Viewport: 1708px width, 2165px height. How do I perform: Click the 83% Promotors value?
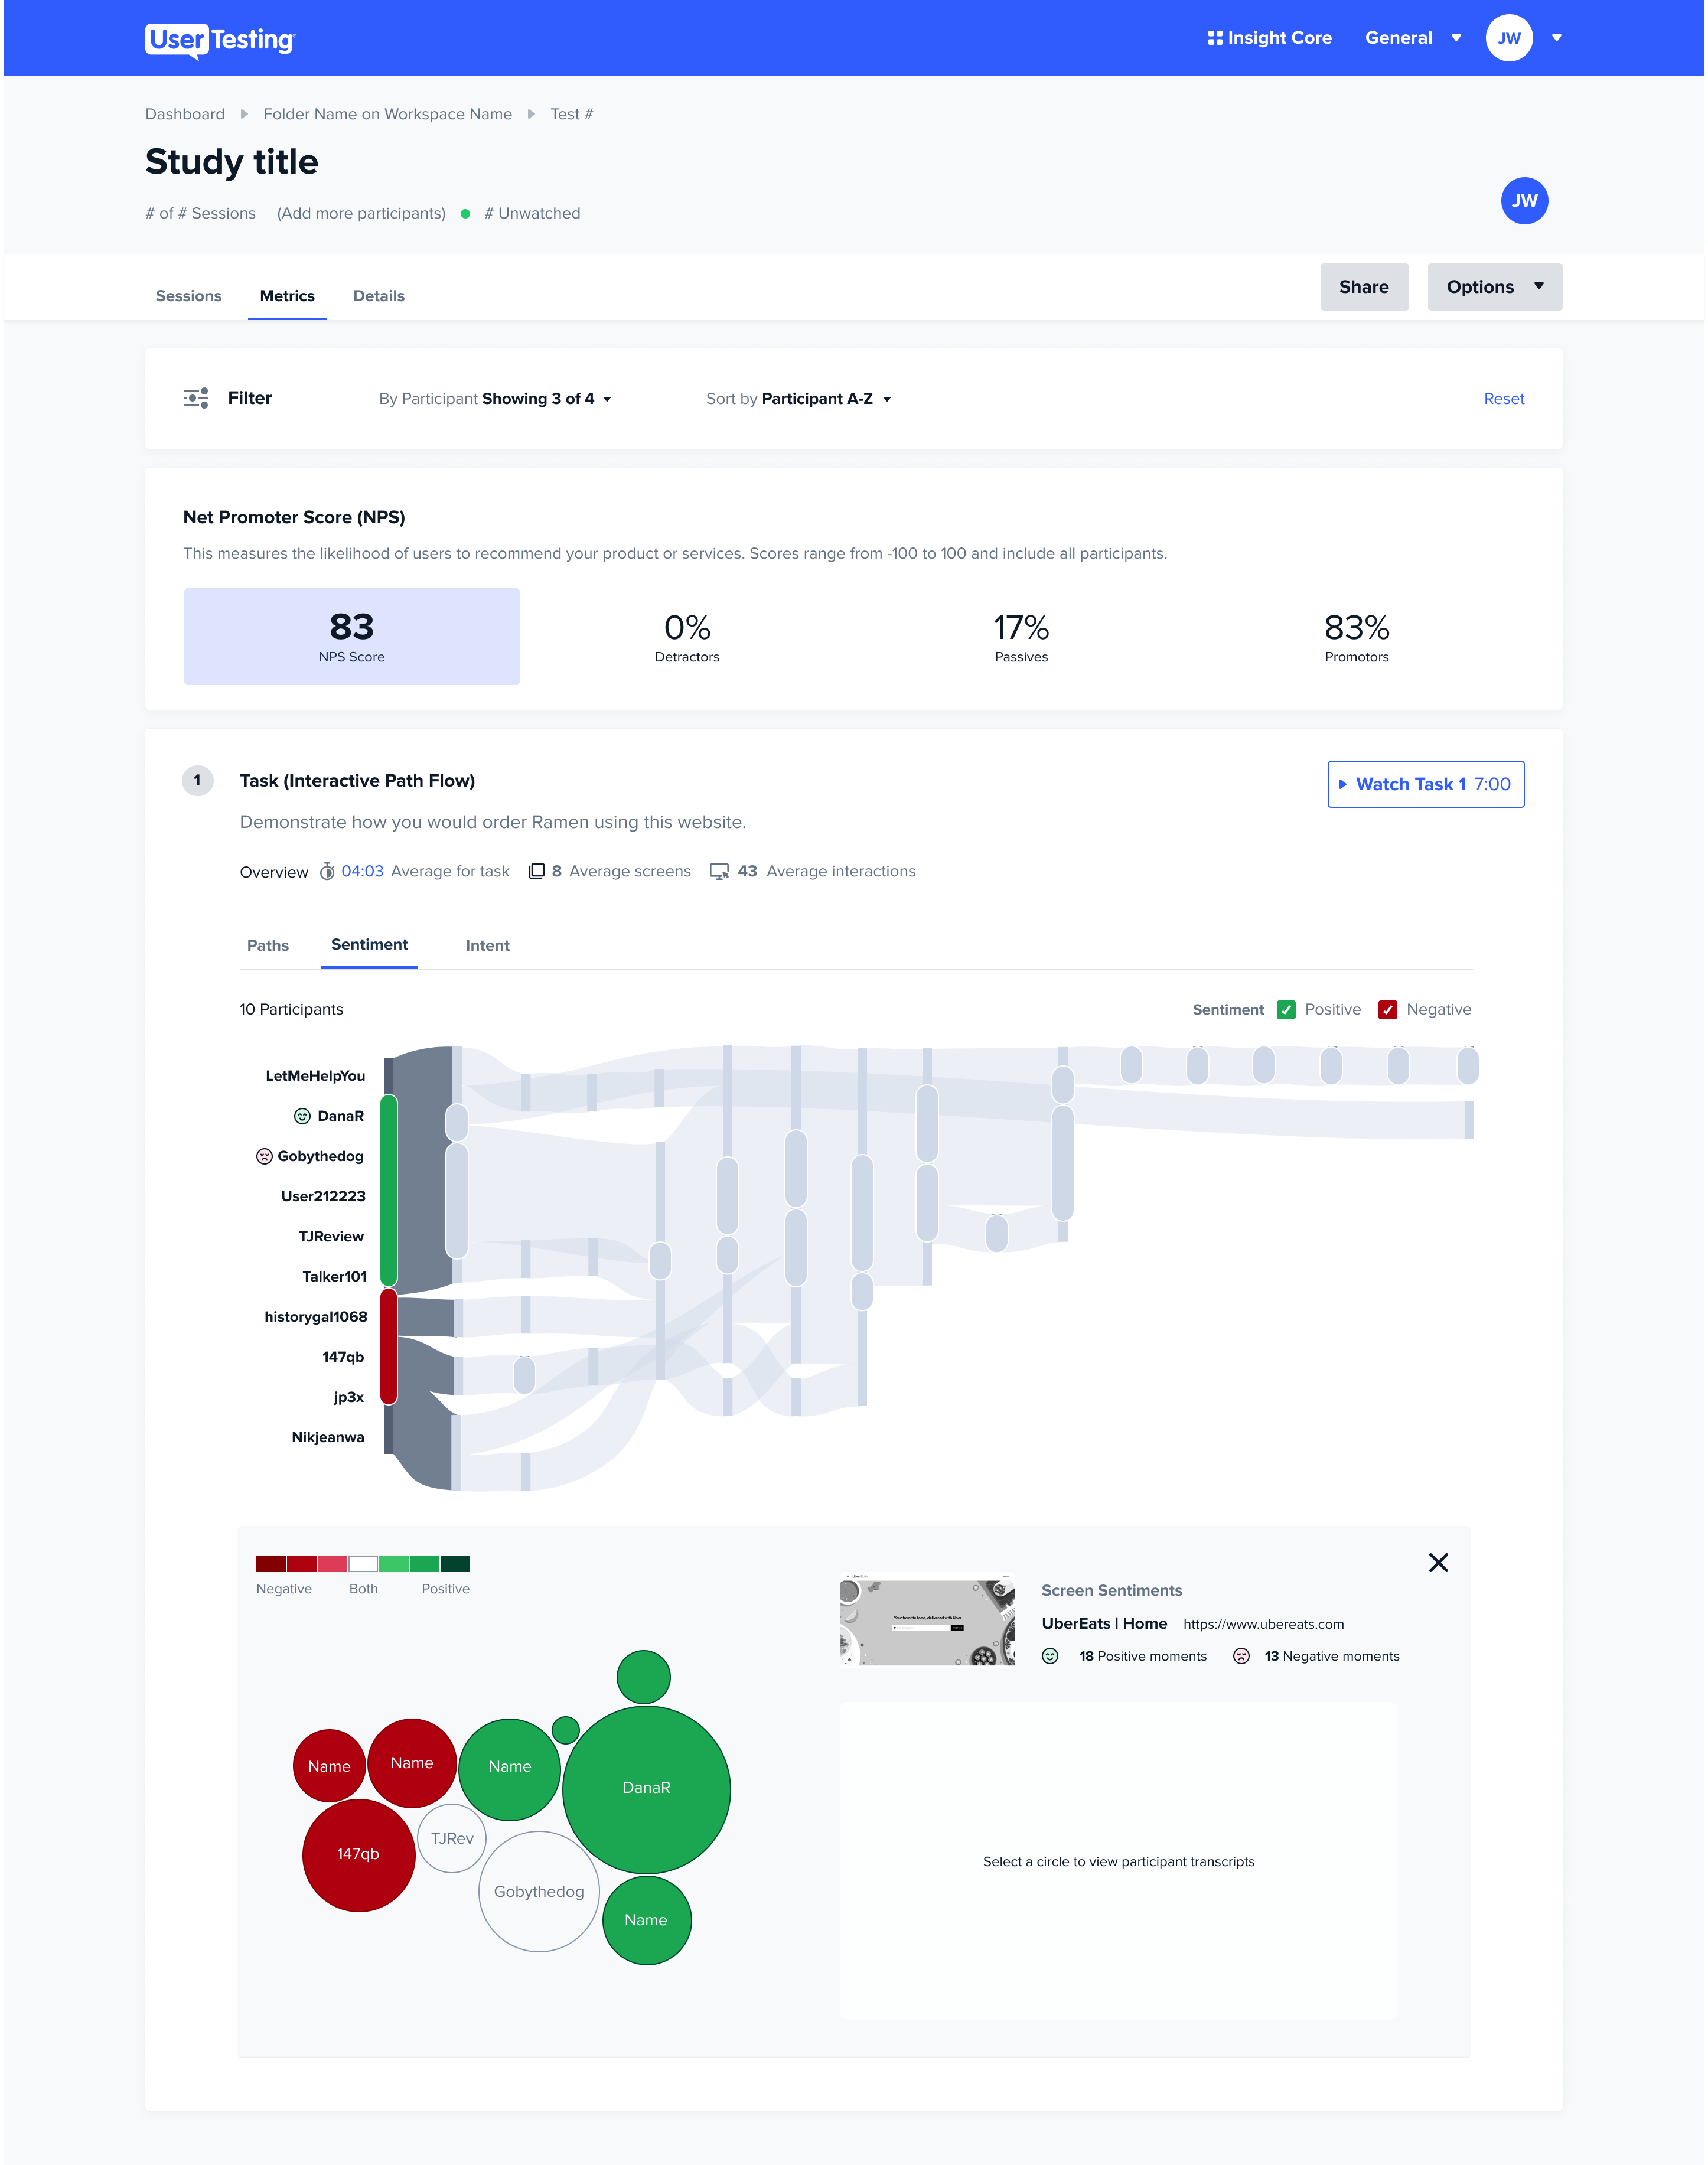[1356, 628]
